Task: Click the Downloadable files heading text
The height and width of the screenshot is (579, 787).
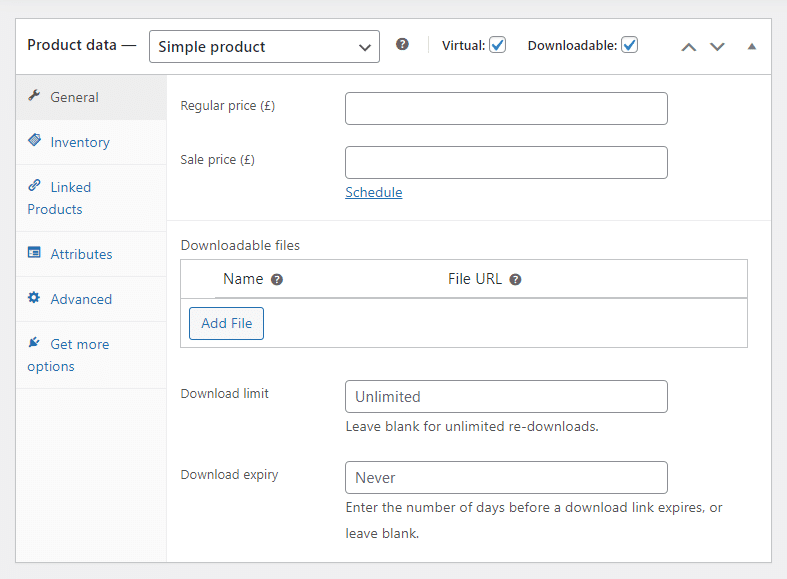Action: pyautogui.click(x=240, y=245)
